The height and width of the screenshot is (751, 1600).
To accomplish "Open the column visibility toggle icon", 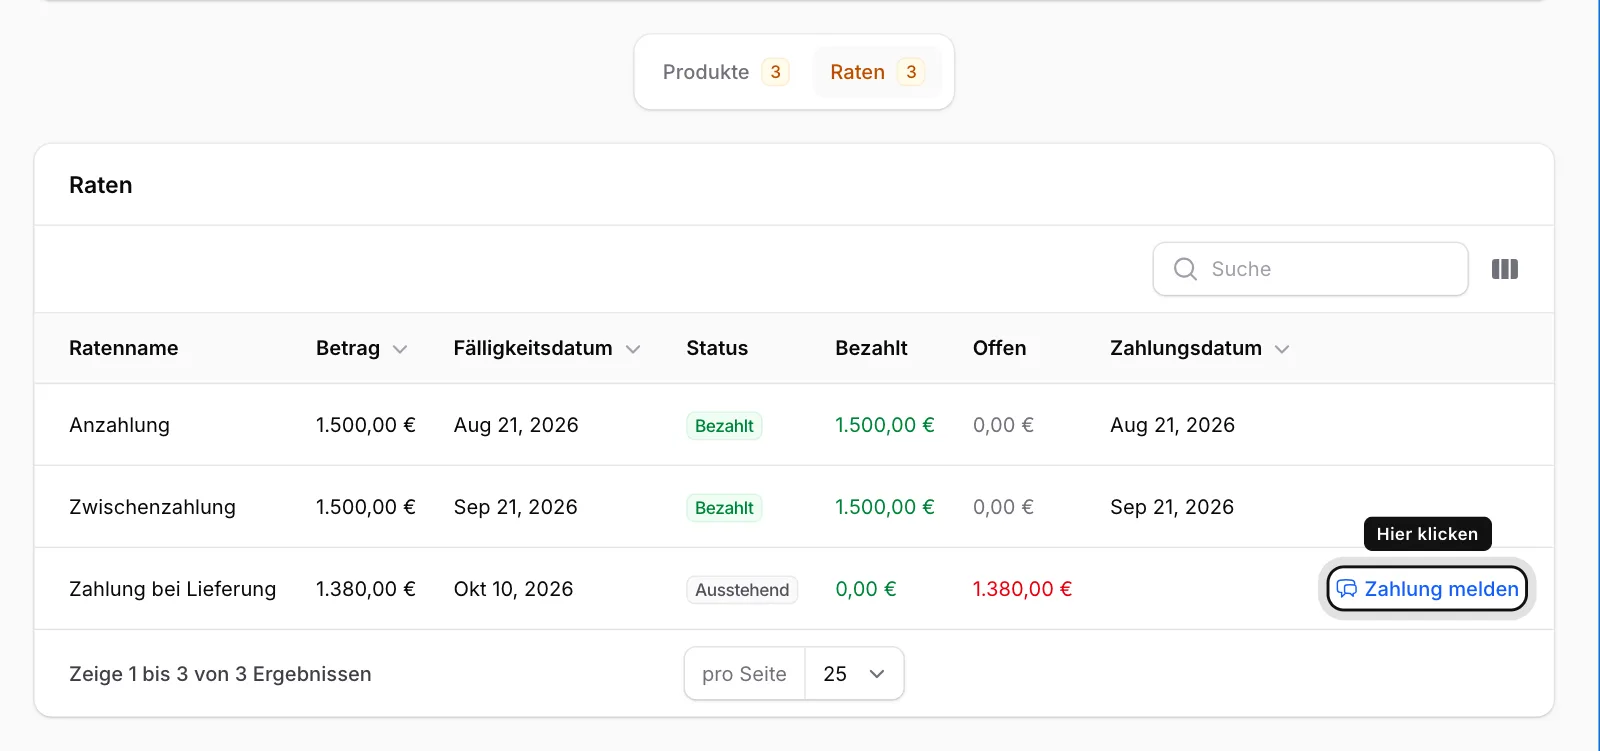I will (1504, 269).
